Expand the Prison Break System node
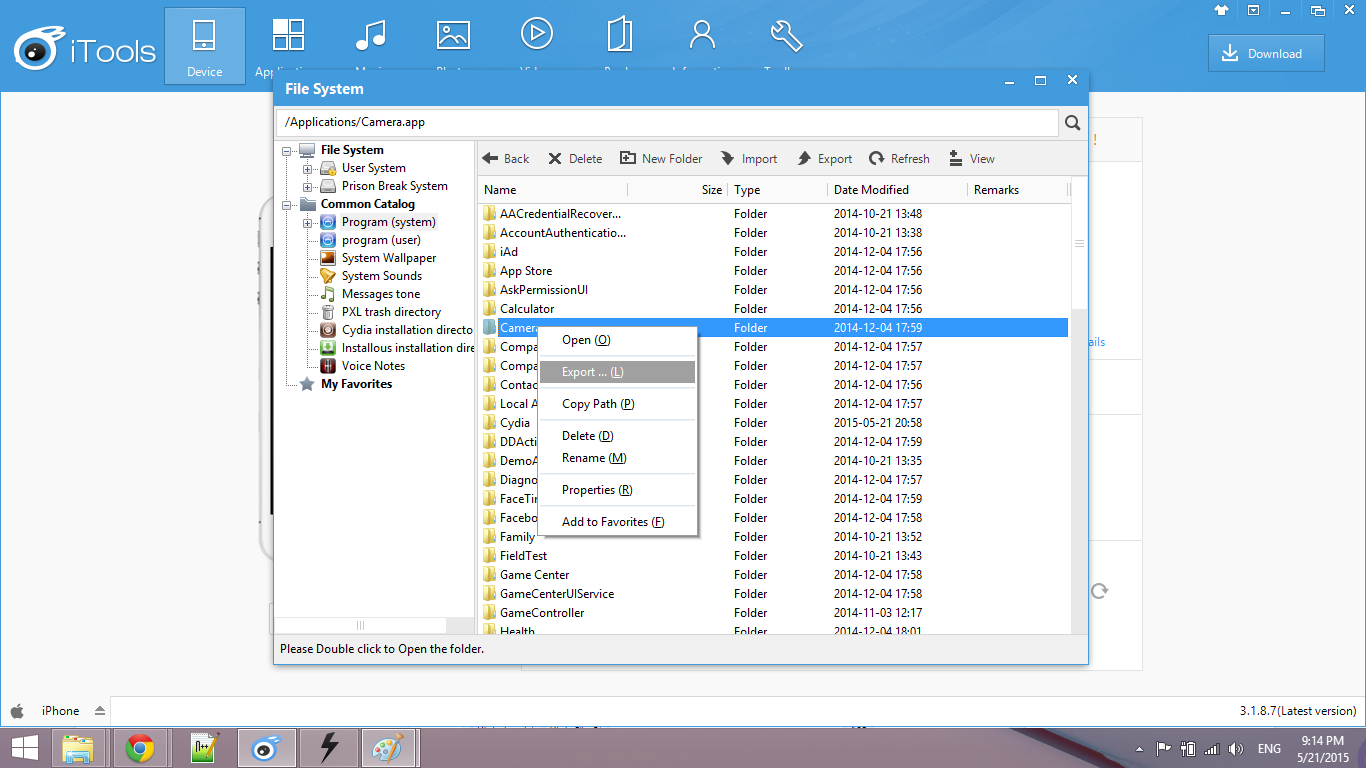The height and width of the screenshot is (768, 1366). 308,186
